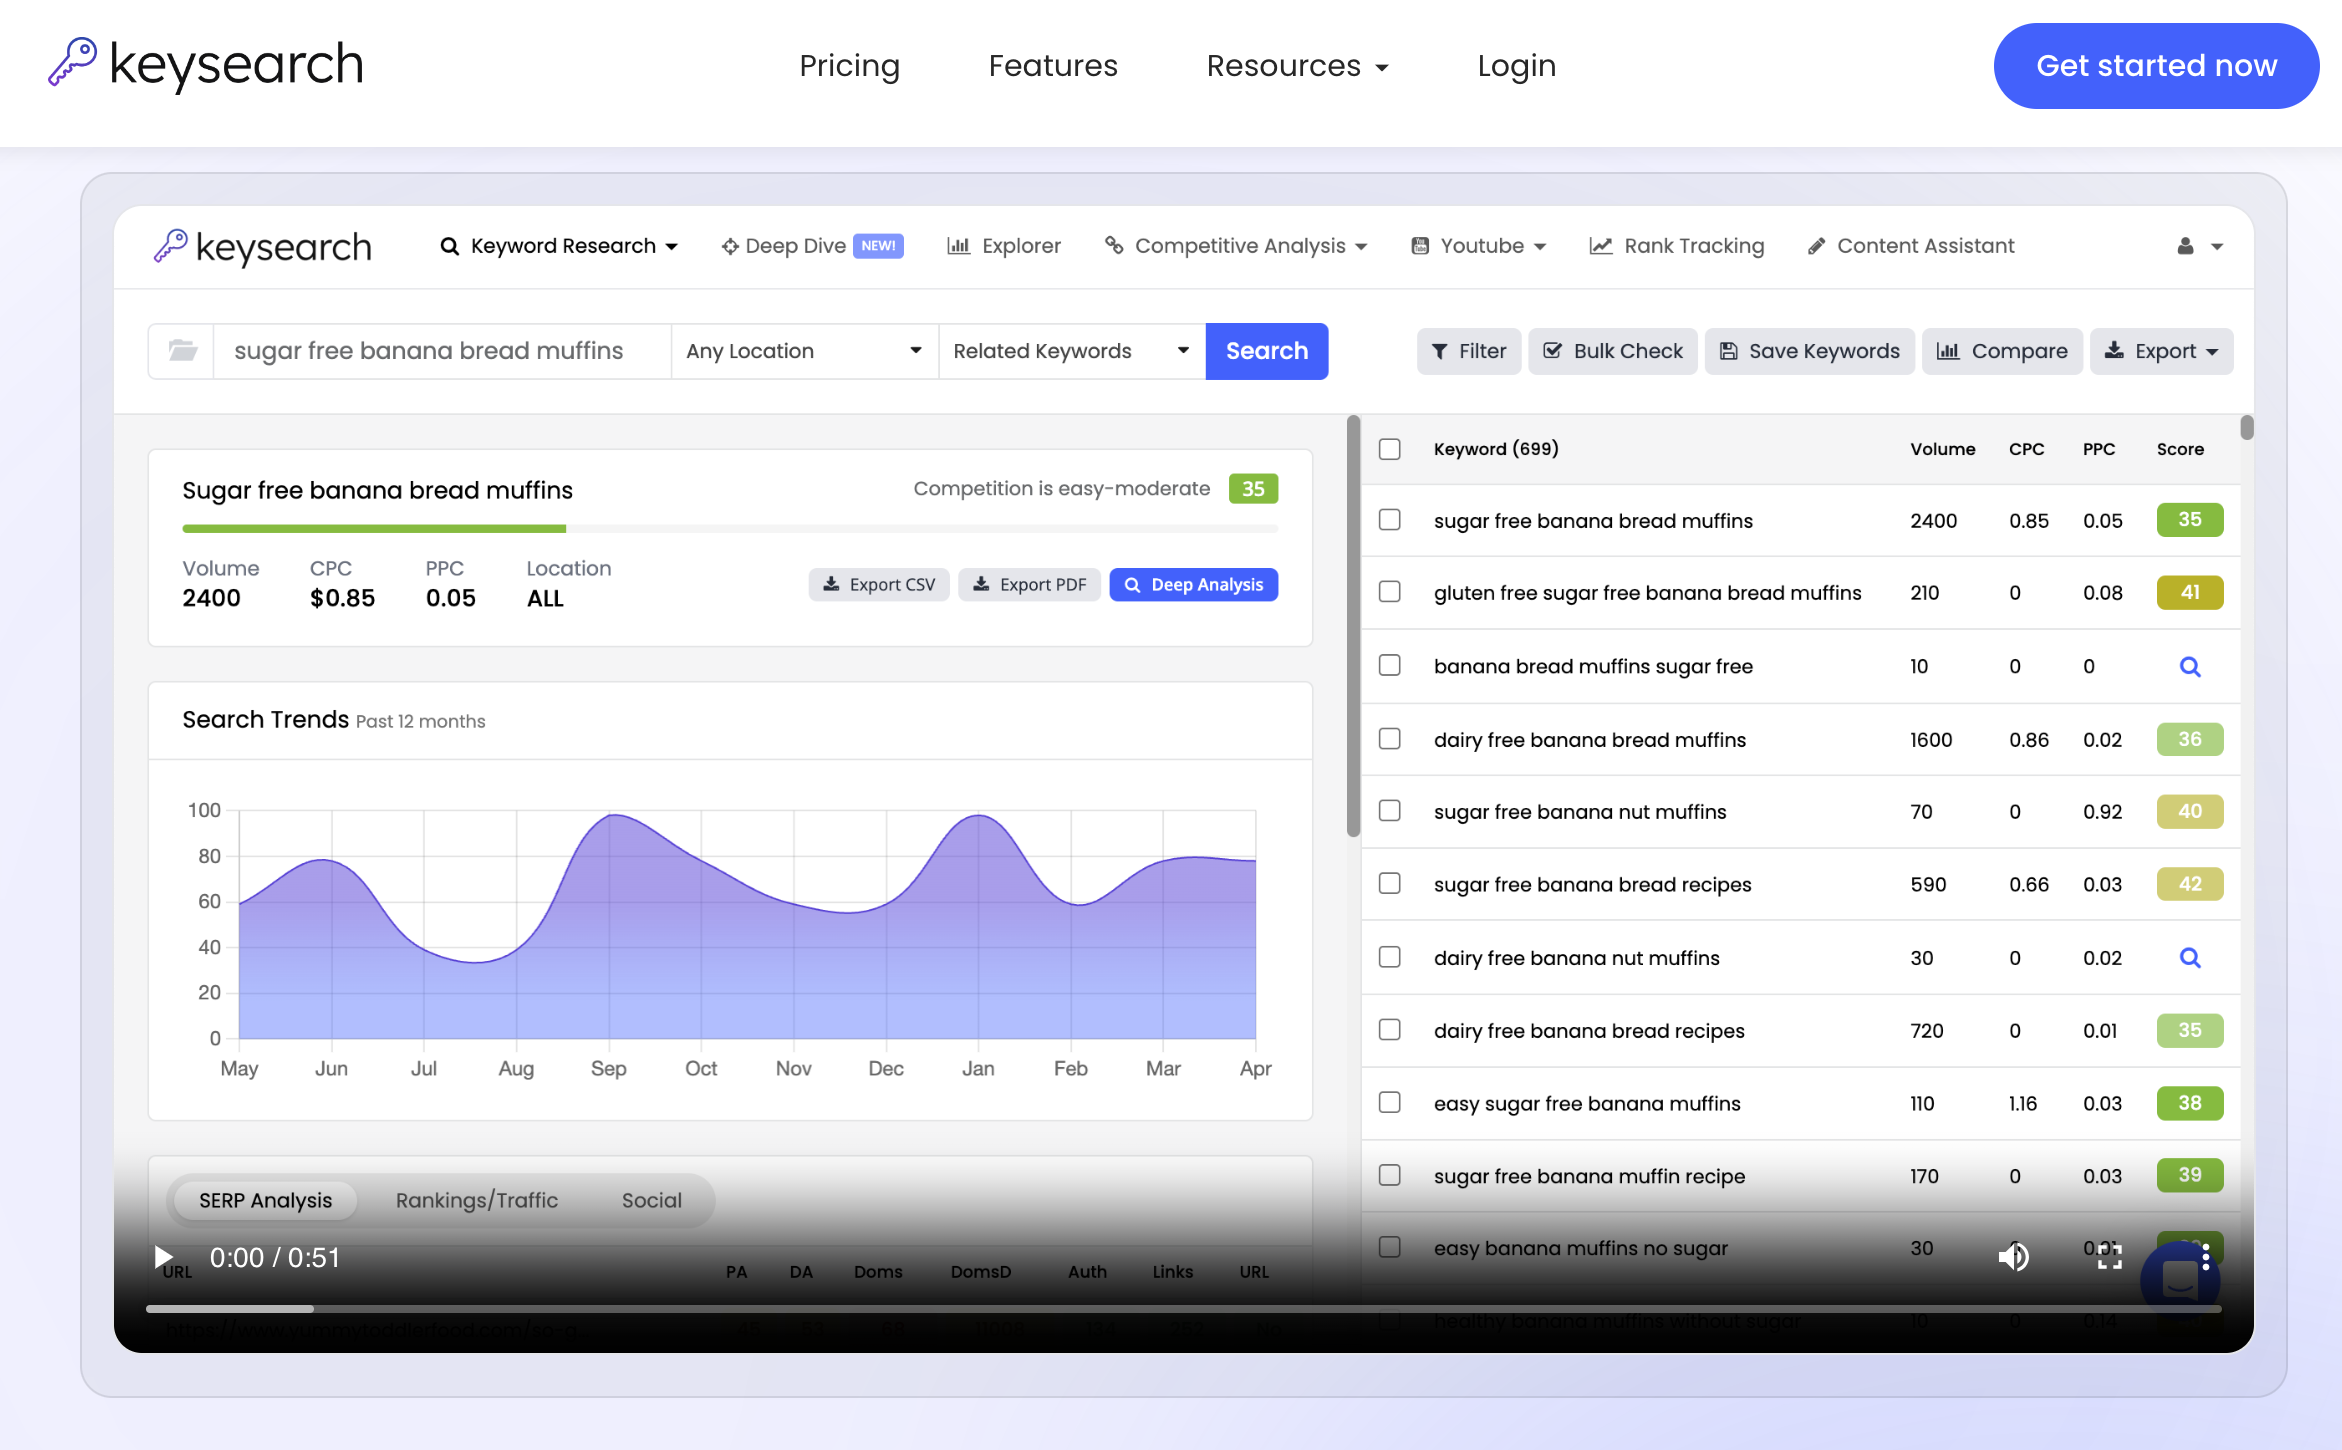This screenshot has height=1450, width=2342.
Task: Open the Login page
Action: coord(1516,66)
